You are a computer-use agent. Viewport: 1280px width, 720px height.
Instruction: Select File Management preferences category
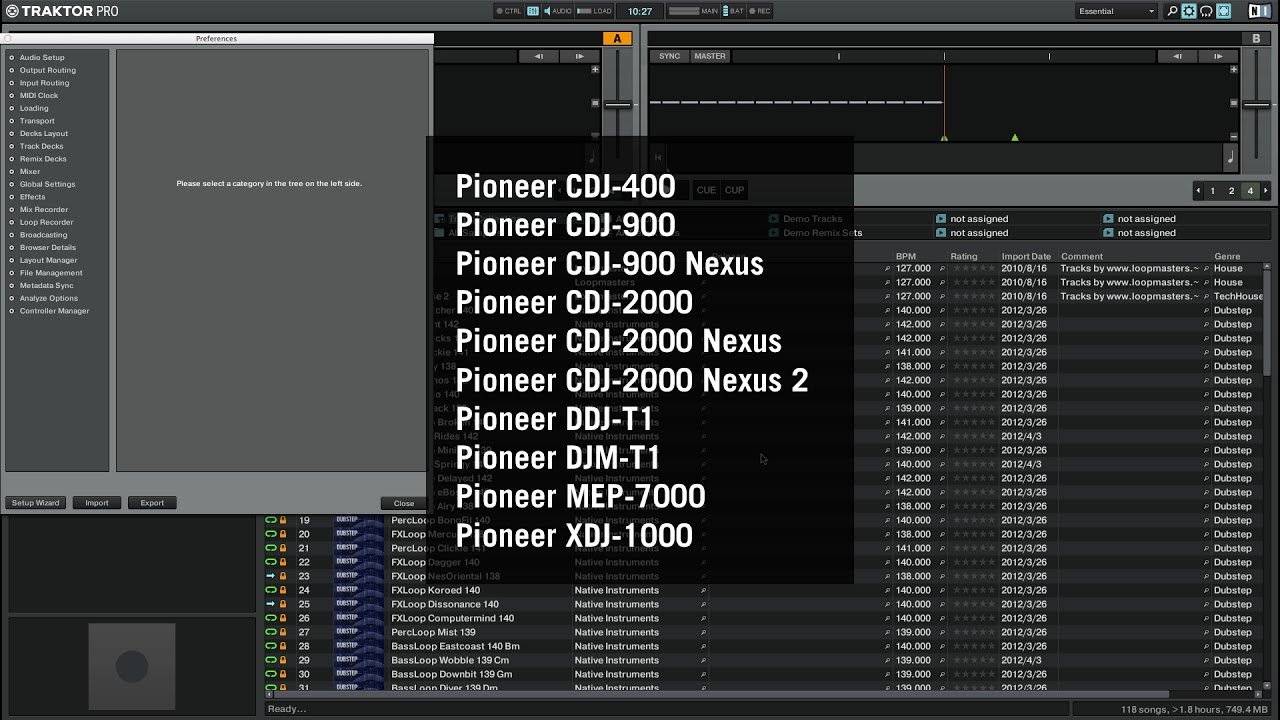(x=51, y=273)
